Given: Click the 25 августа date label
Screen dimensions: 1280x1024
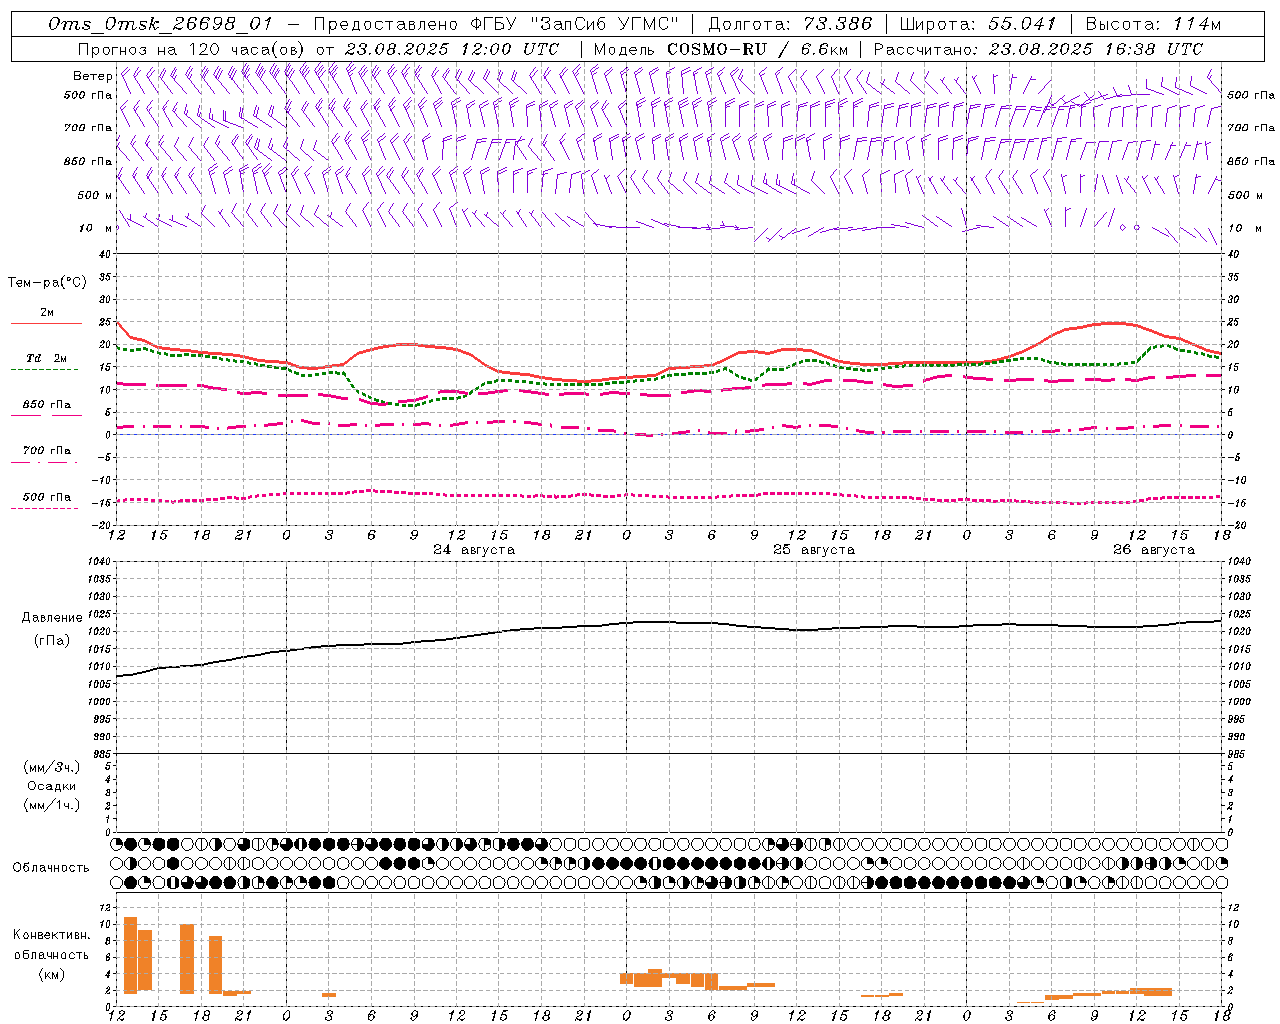Looking at the screenshot, I should (x=814, y=550).
